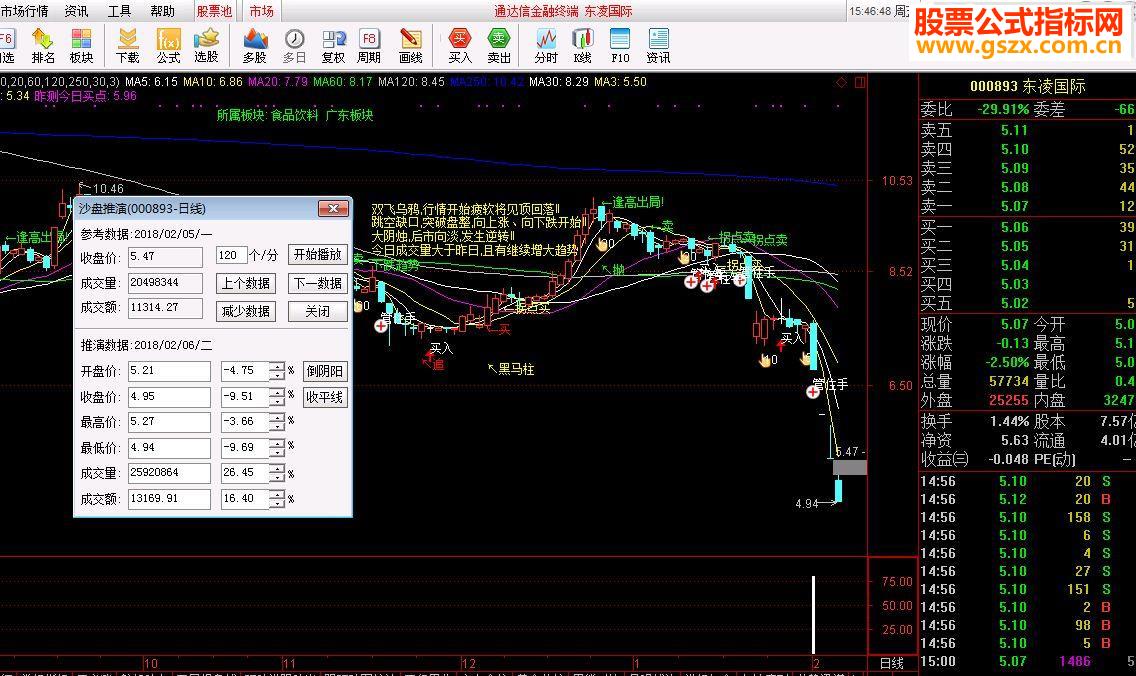Viewport: 1136px width, 676px height.
Task: Click the 开盘价 percent field showing -4.75
Action: click(x=245, y=371)
